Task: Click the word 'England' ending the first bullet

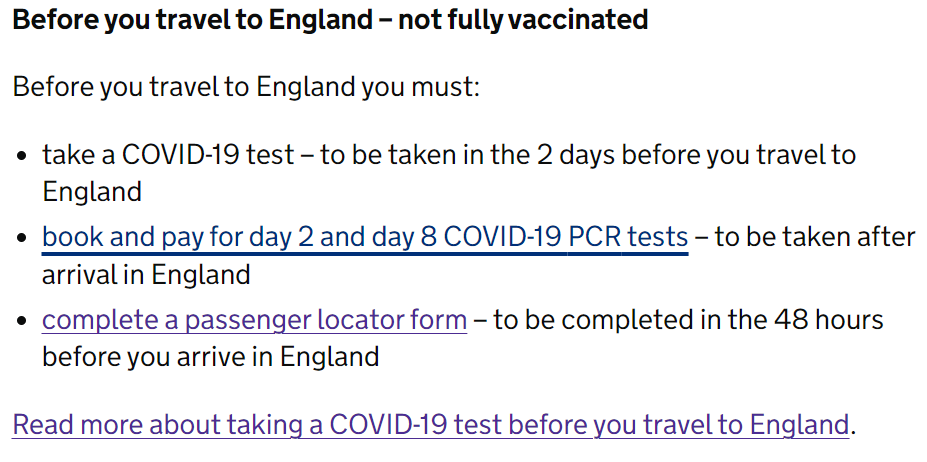Action: pyautogui.click(x=92, y=192)
